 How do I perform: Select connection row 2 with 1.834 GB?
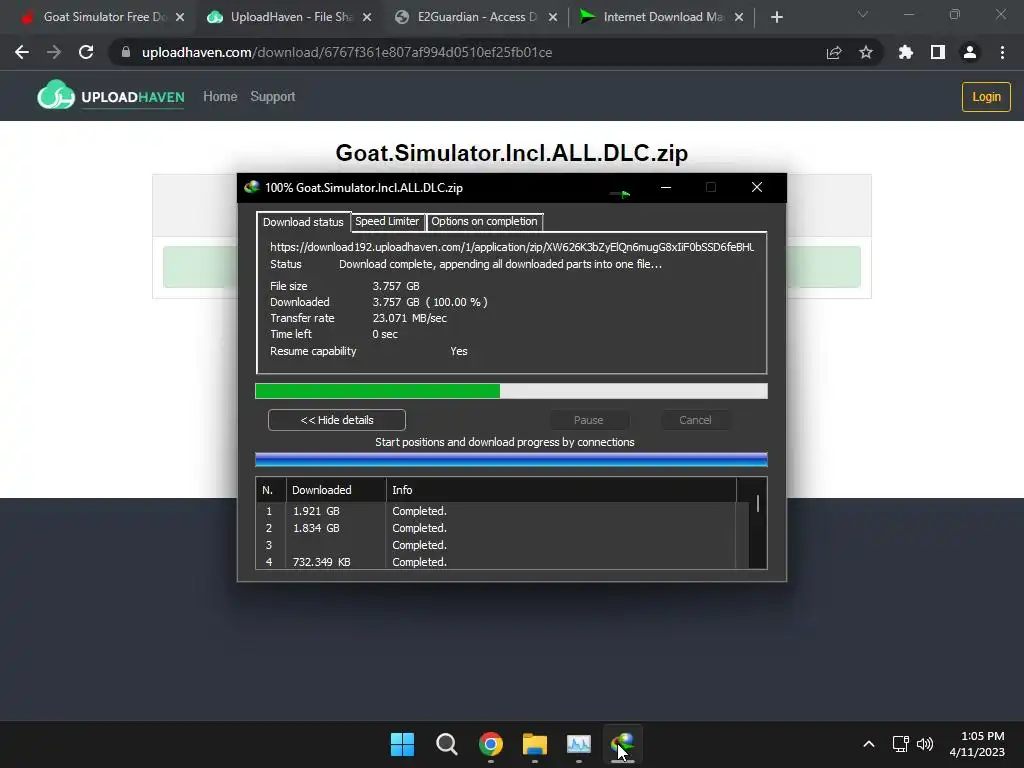tap(496, 528)
